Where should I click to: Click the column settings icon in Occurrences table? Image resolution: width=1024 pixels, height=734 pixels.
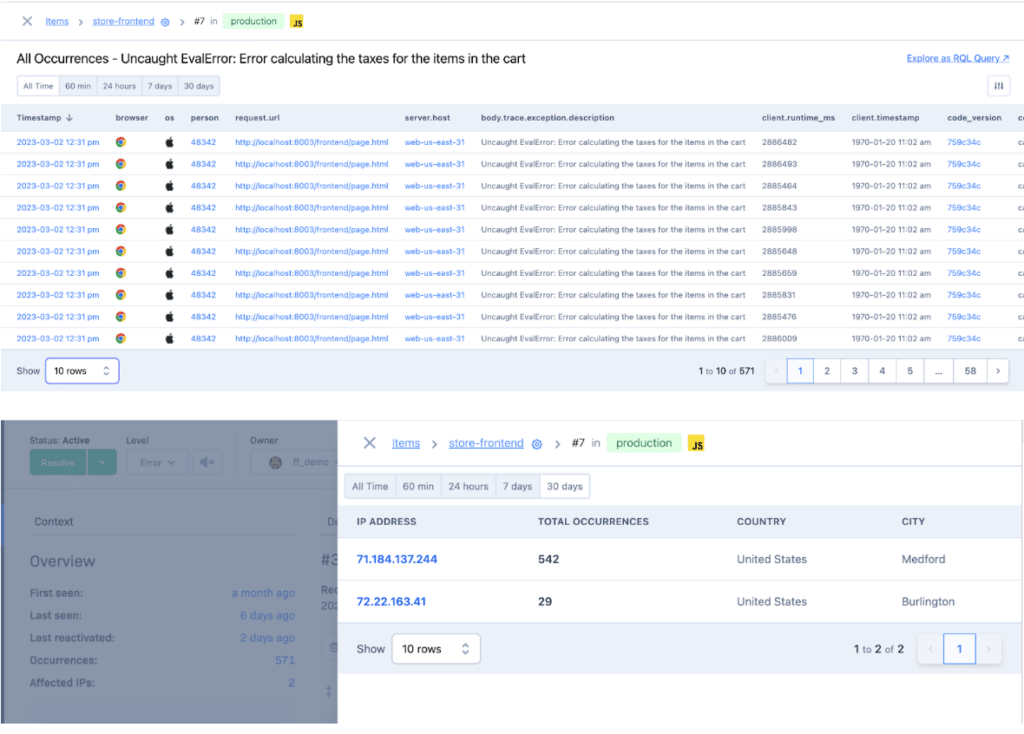(998, 86)
